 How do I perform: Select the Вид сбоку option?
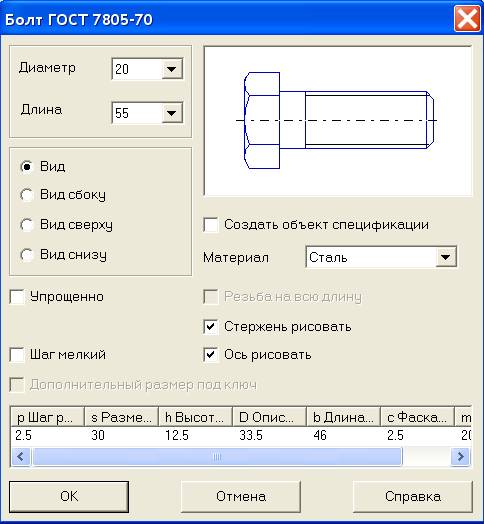click(x=27, y=195)
